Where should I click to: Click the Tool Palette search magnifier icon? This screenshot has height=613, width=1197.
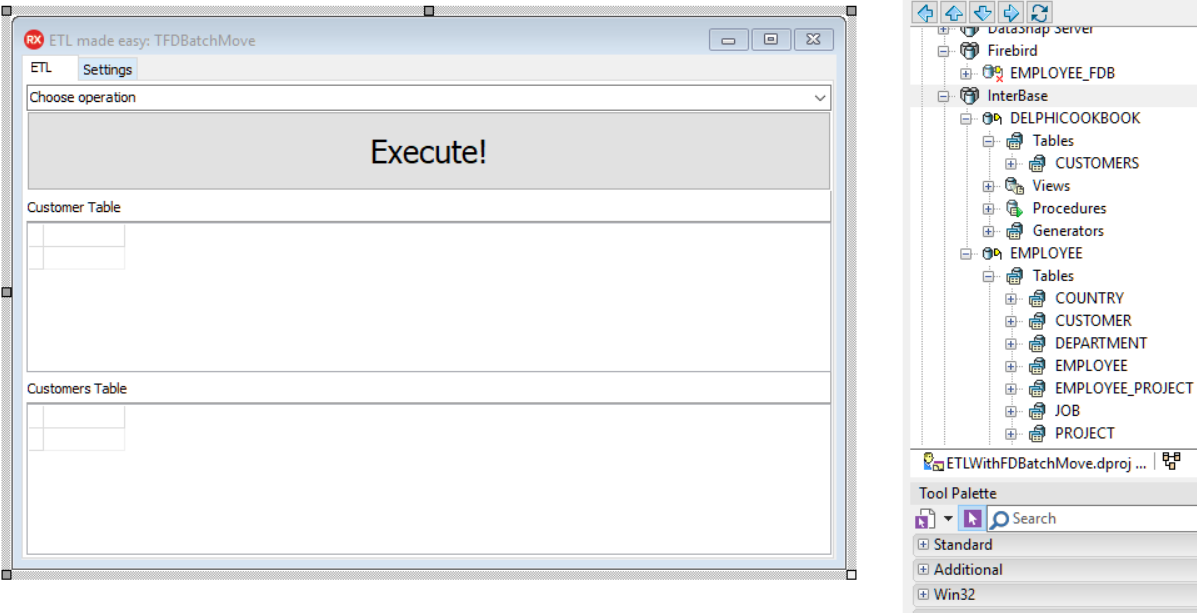999,519
